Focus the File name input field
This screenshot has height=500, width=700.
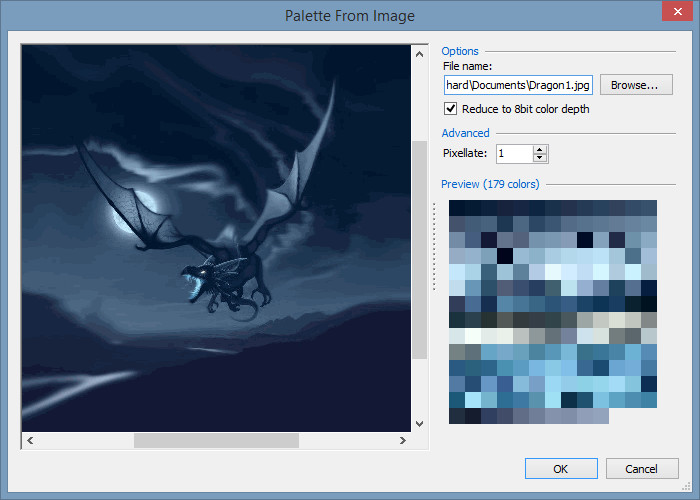tap(518, 85)
